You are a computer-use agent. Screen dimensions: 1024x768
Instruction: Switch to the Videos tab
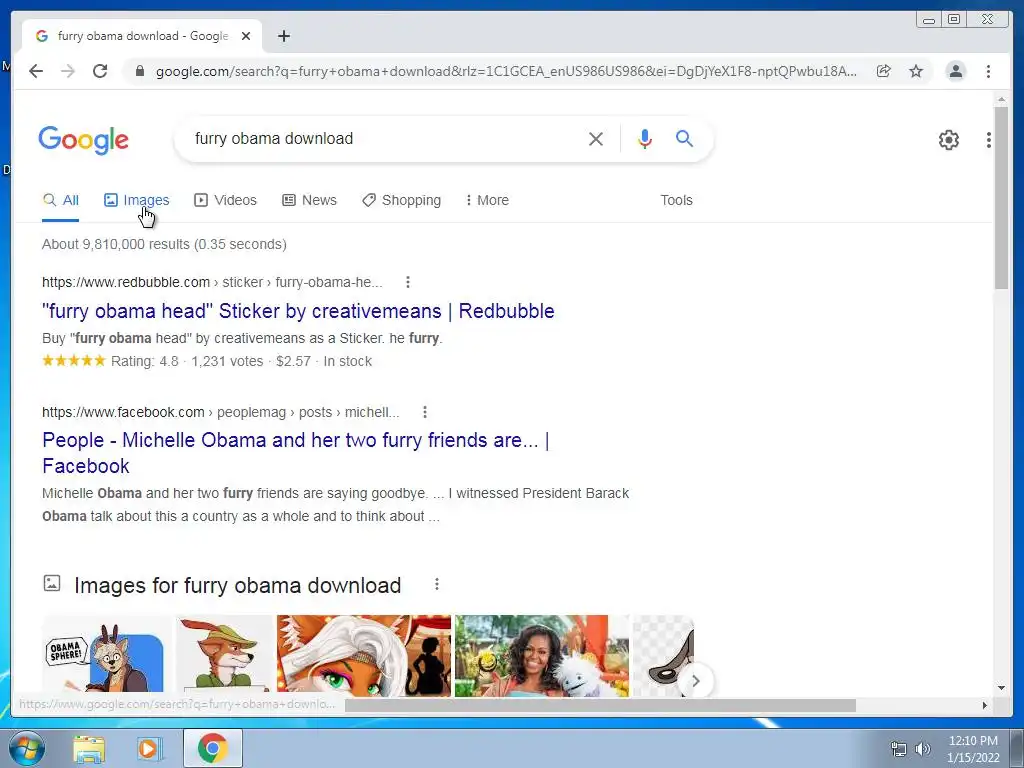pos(225,200)
